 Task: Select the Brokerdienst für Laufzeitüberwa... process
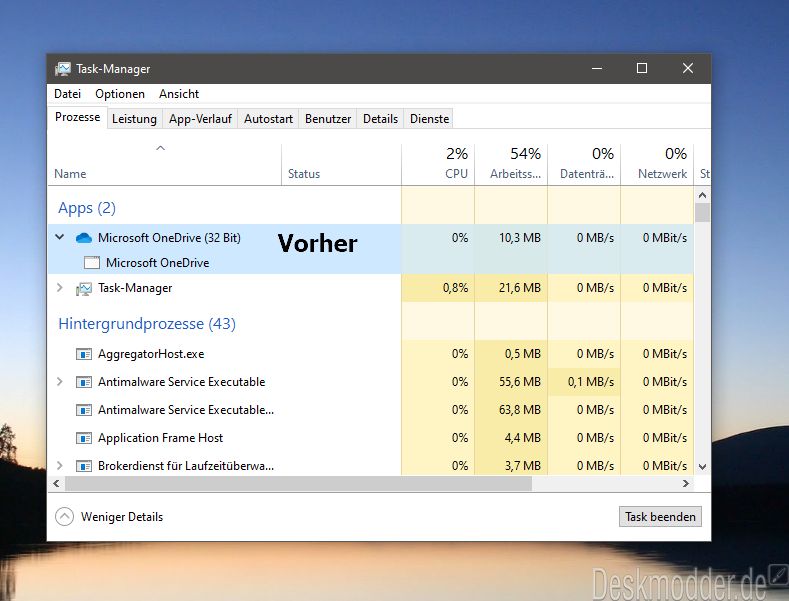(371, 466)
